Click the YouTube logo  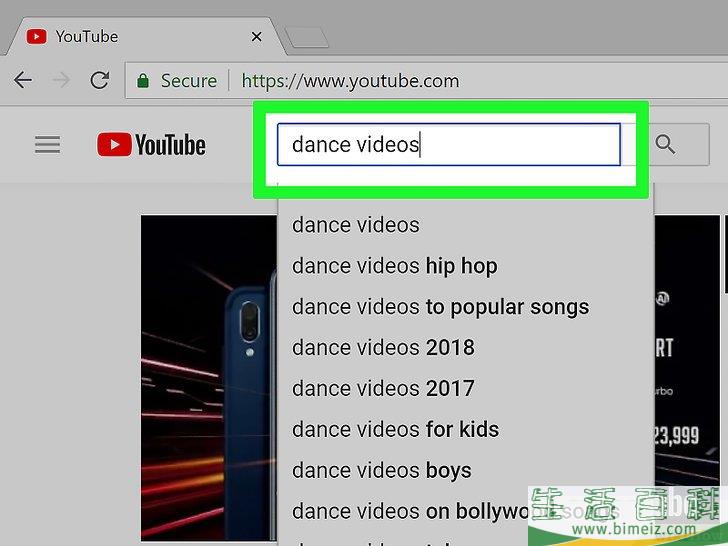(151, 144)
